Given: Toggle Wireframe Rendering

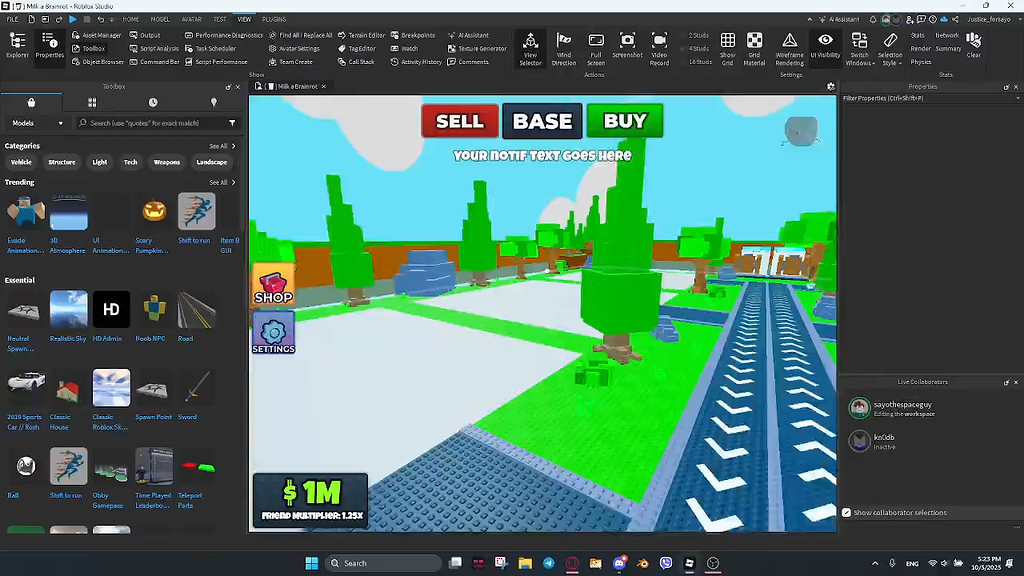Looking at the screenshot, I should coord(790,49).
